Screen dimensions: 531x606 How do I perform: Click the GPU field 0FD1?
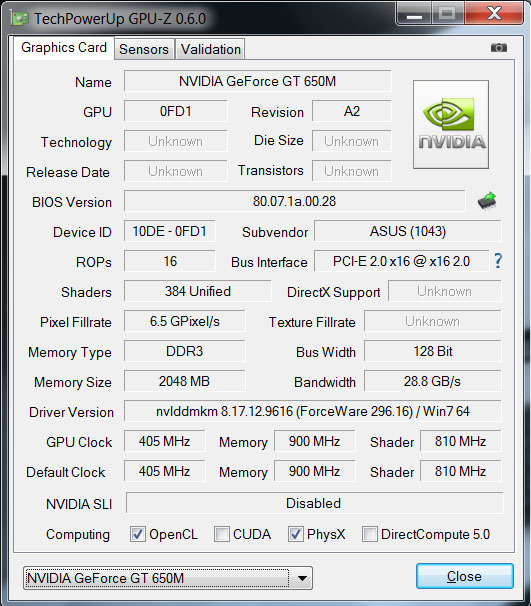tap(175, 111)
